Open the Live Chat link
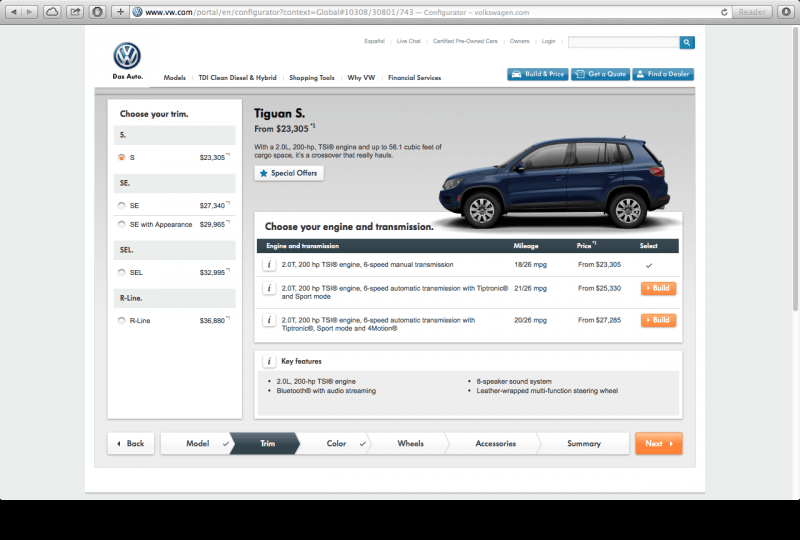The image size is (800, 540). [x=409, y=41]
